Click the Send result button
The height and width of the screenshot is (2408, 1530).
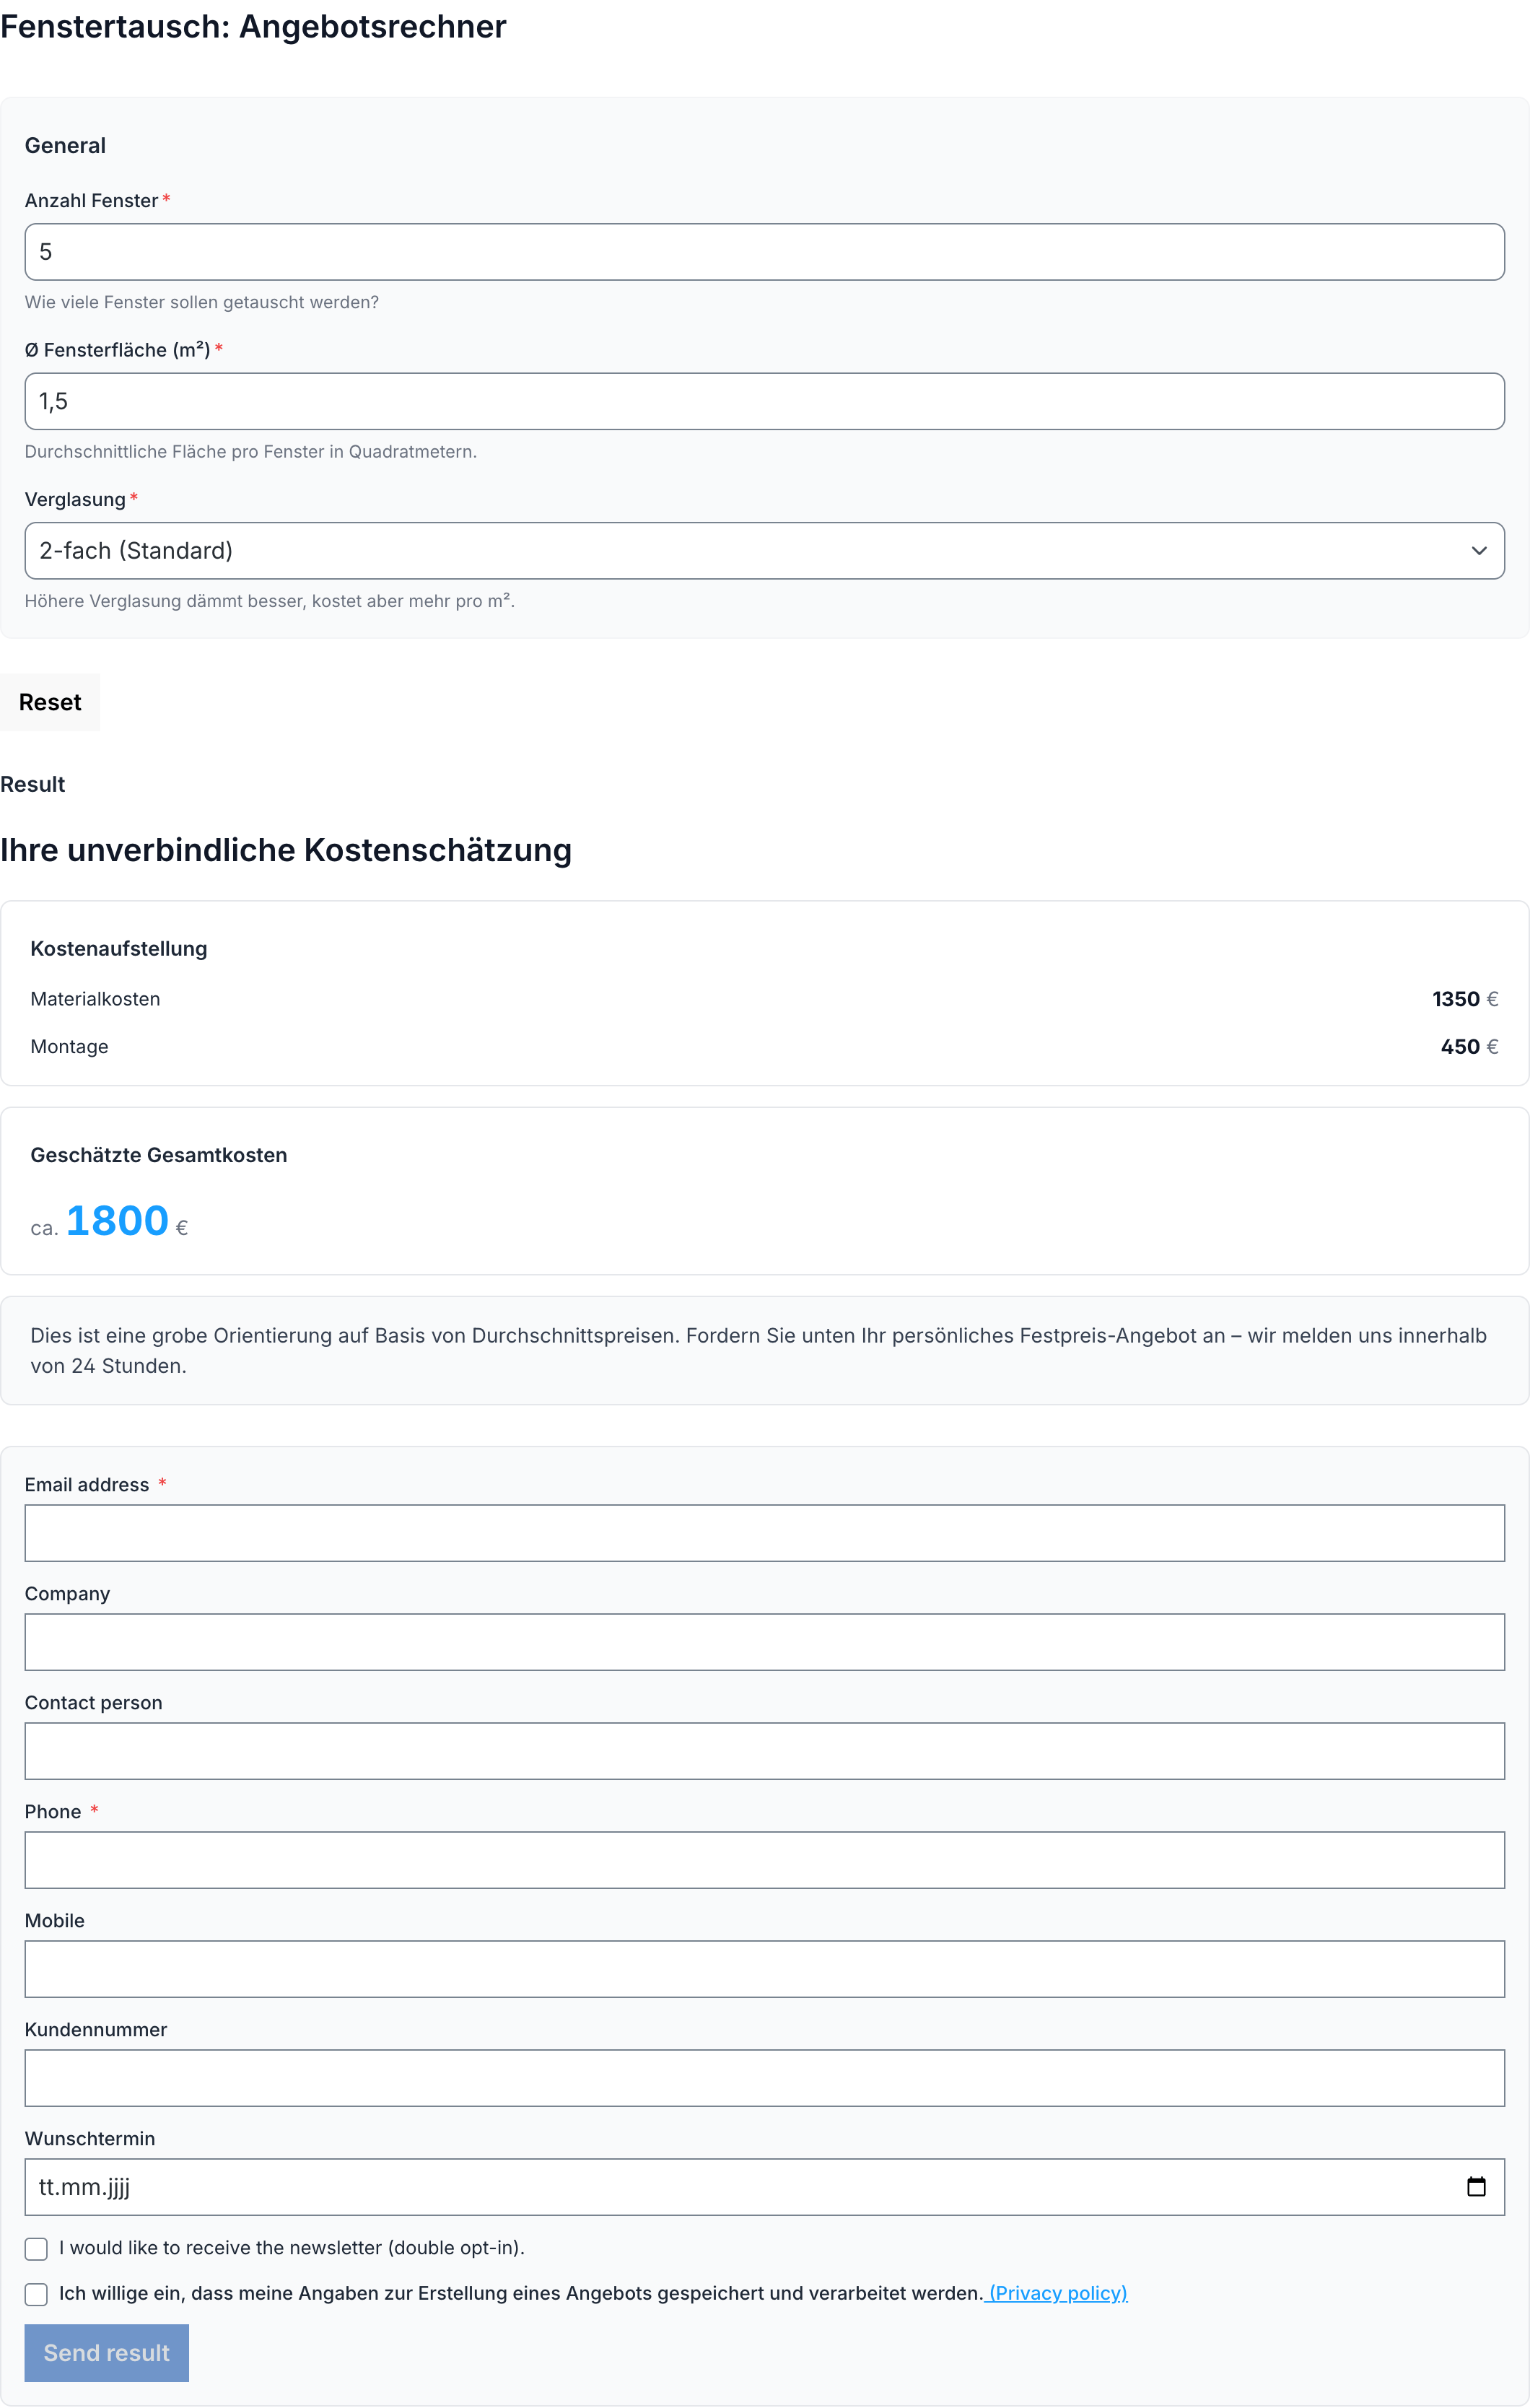pyautogui.click(x=107, y=2353)
